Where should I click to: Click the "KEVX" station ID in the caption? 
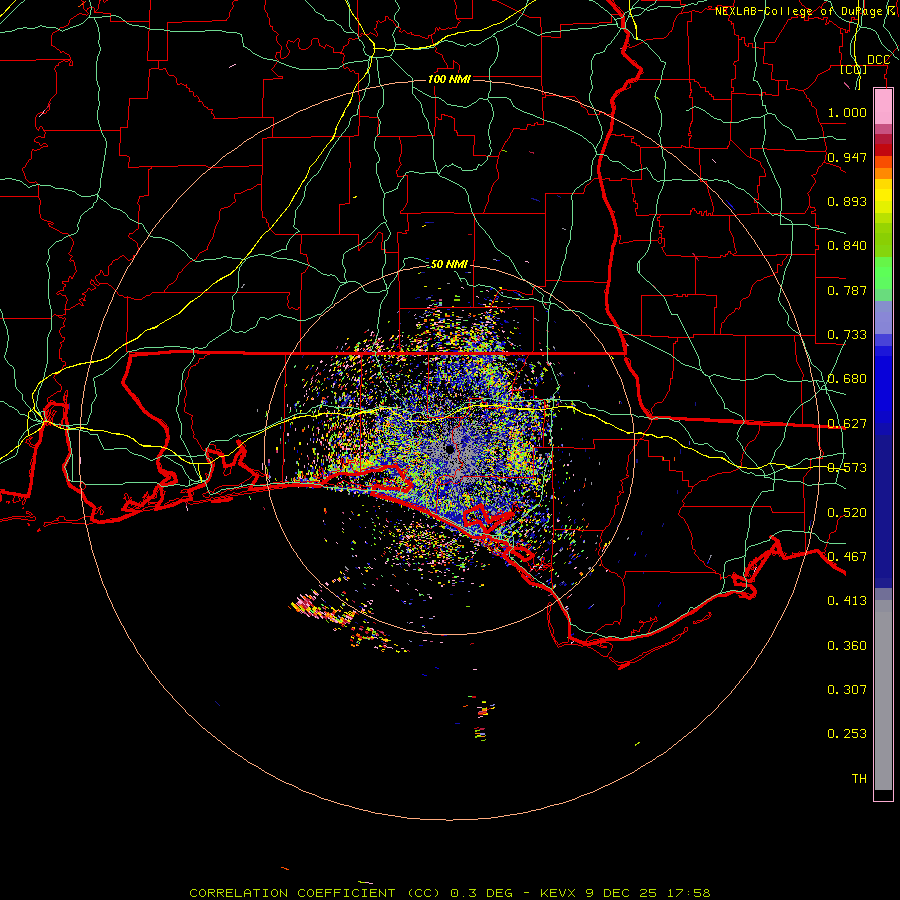pyautogui.click(x=557, y=893)
